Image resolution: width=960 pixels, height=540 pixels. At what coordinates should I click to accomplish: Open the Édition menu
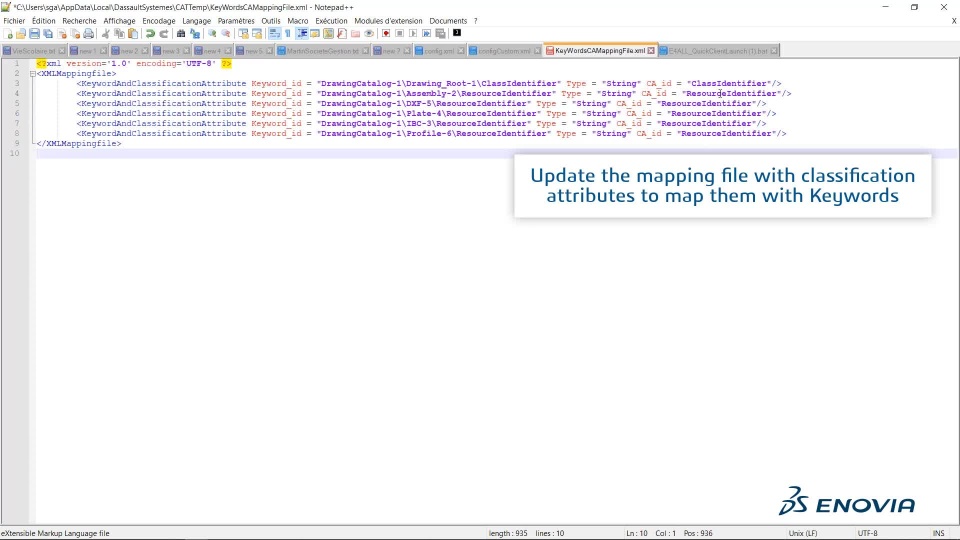point(43,21)
